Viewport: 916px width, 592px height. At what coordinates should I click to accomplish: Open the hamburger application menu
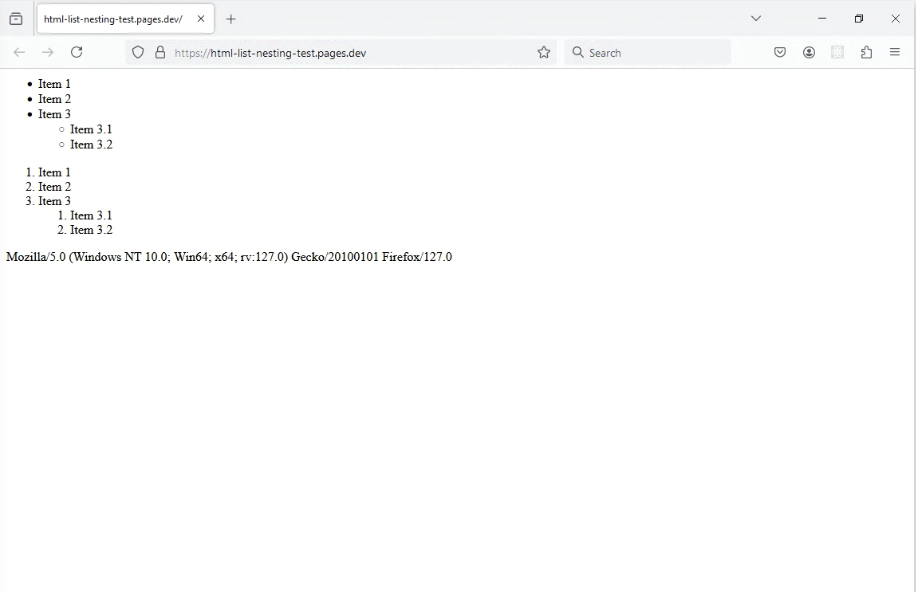pos(895,52)
